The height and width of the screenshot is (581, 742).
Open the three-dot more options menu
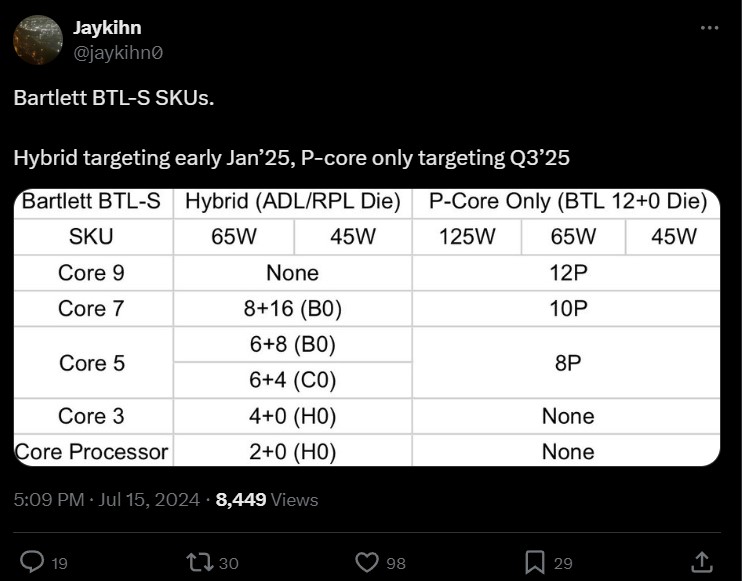(x=709, y=28)
